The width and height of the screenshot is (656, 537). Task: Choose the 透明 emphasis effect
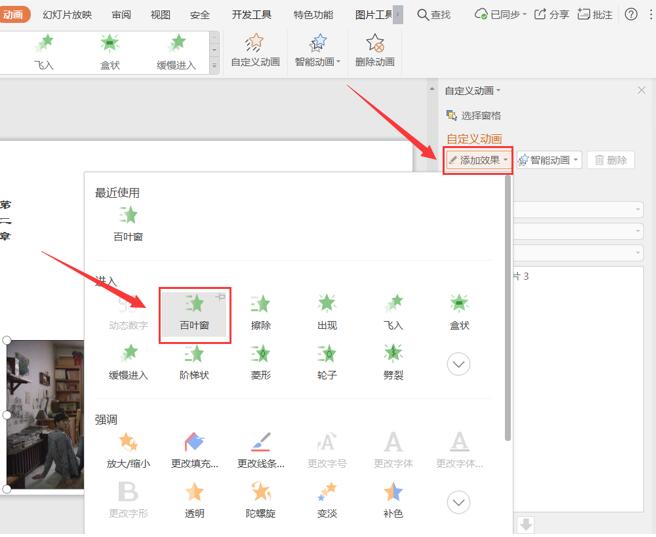(x=195, y=501)
